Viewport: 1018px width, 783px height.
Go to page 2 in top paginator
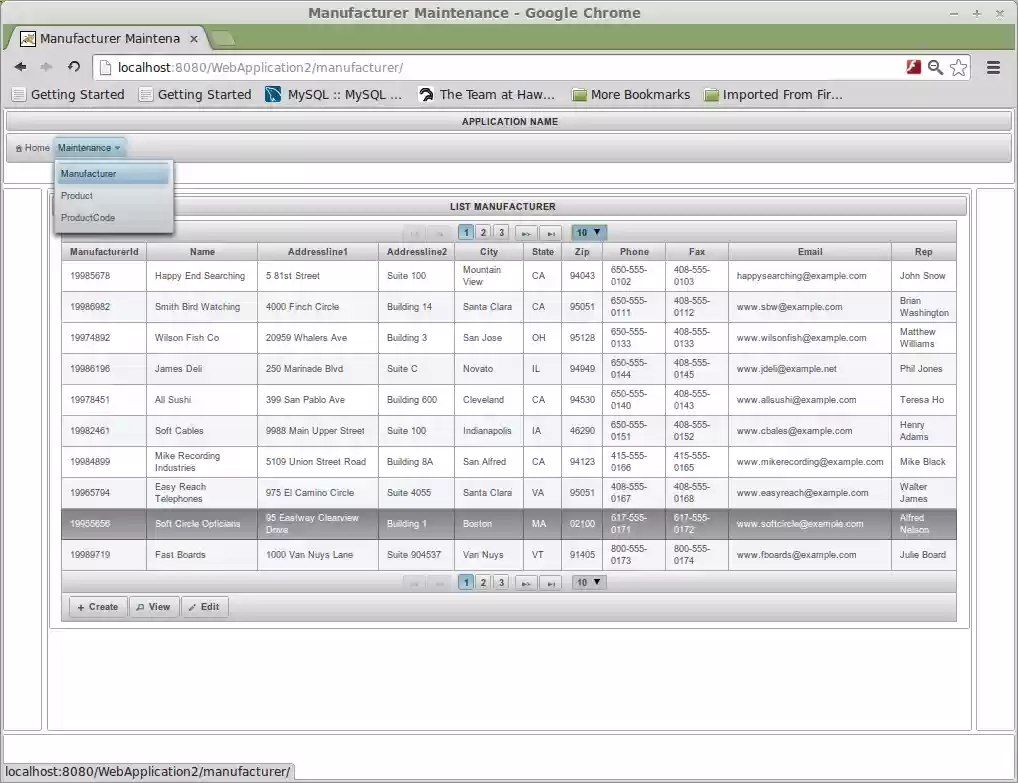(483, 232)
